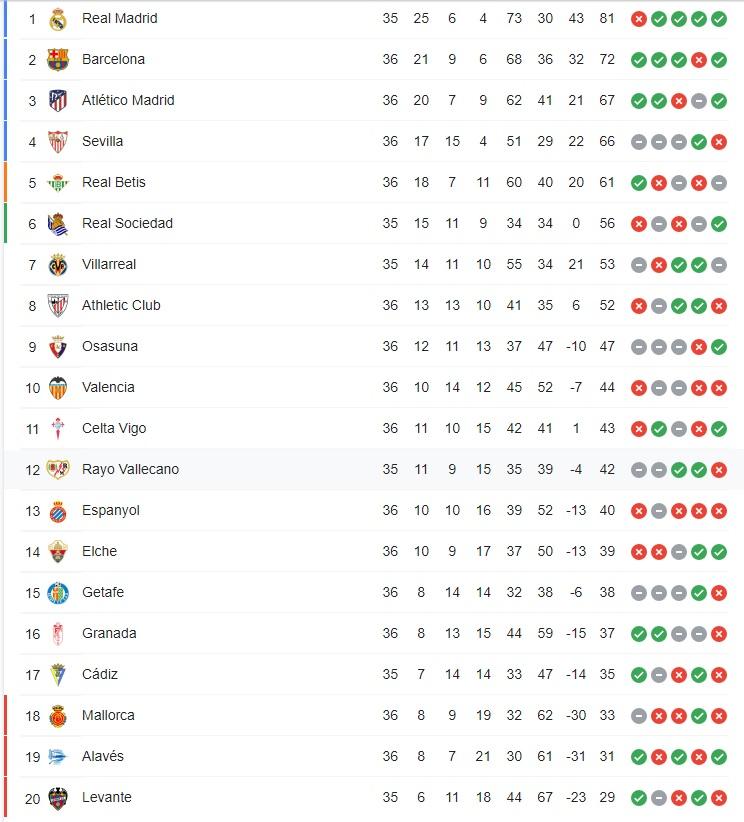Select the Barcelona club badge

(57, 59)
